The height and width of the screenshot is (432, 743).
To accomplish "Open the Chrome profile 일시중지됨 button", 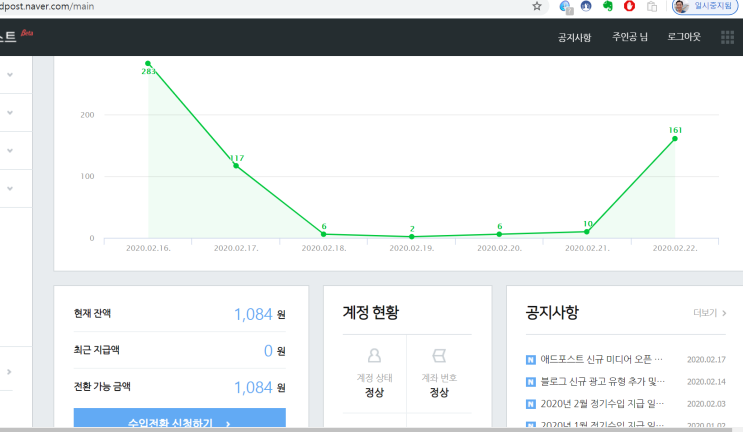I will point(705,7).
